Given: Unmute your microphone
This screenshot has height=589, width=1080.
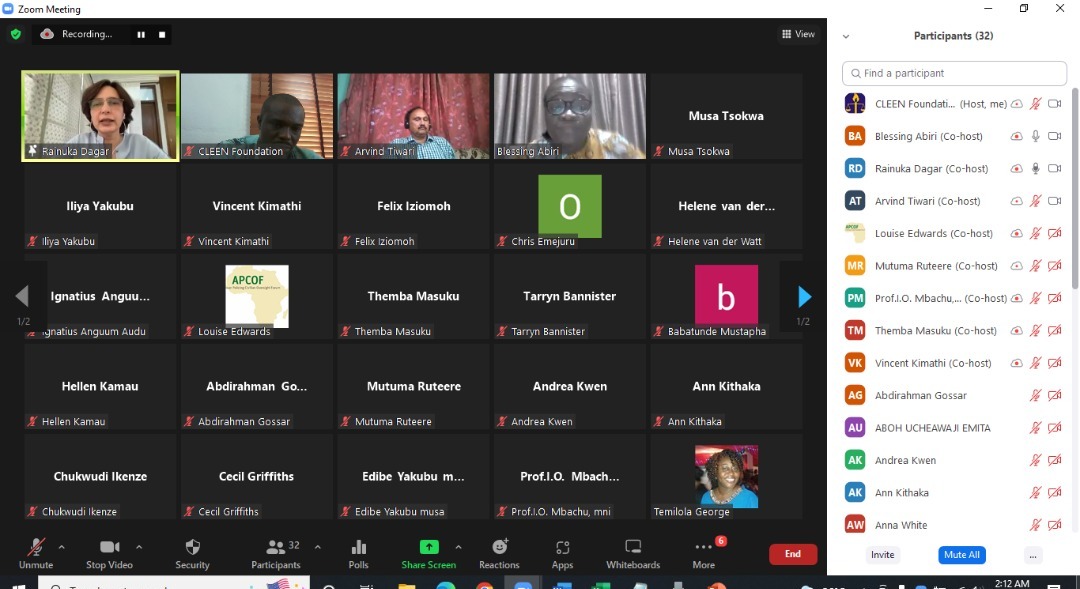Looking at the screenshot, I should tap(36, 554).
